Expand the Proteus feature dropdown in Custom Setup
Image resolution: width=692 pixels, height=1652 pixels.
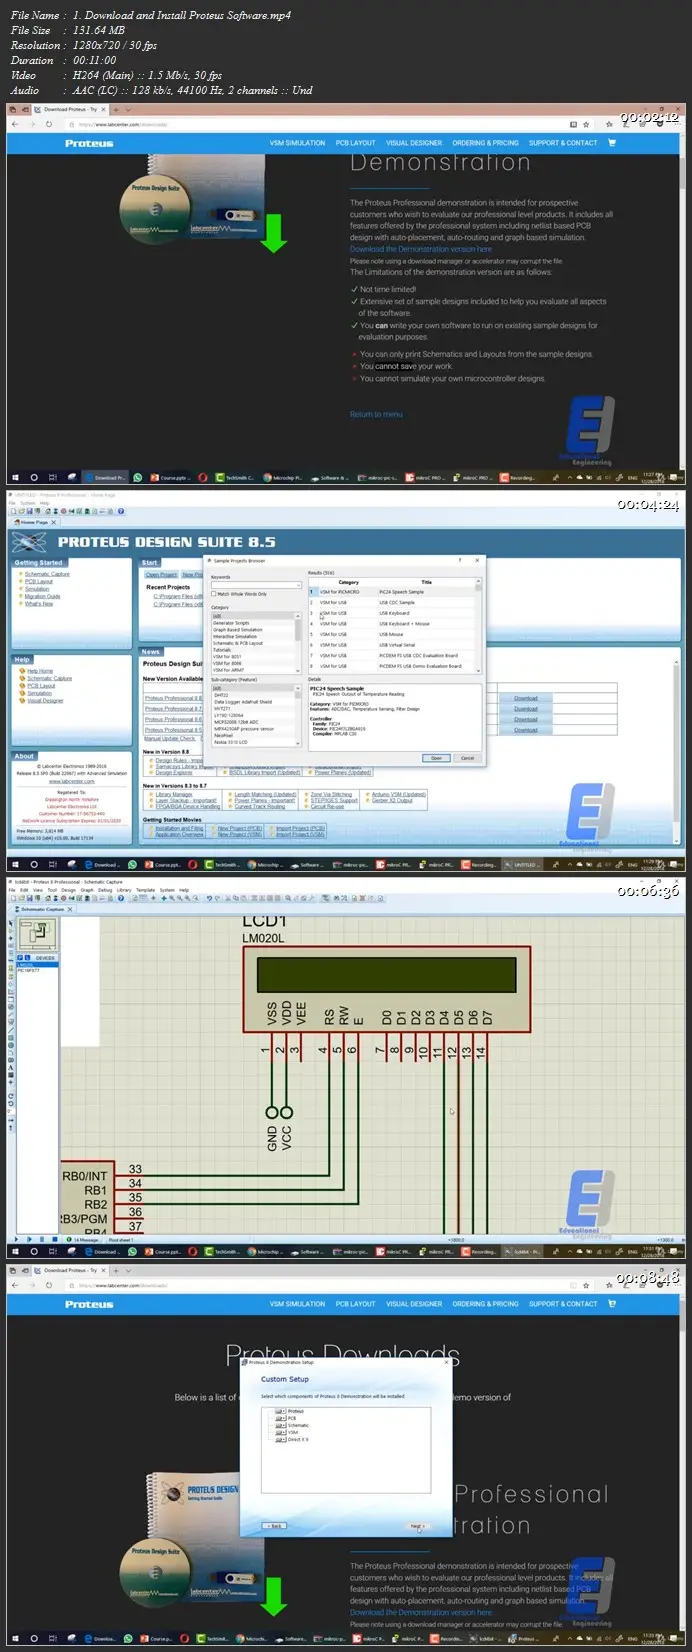(280, 1411)
